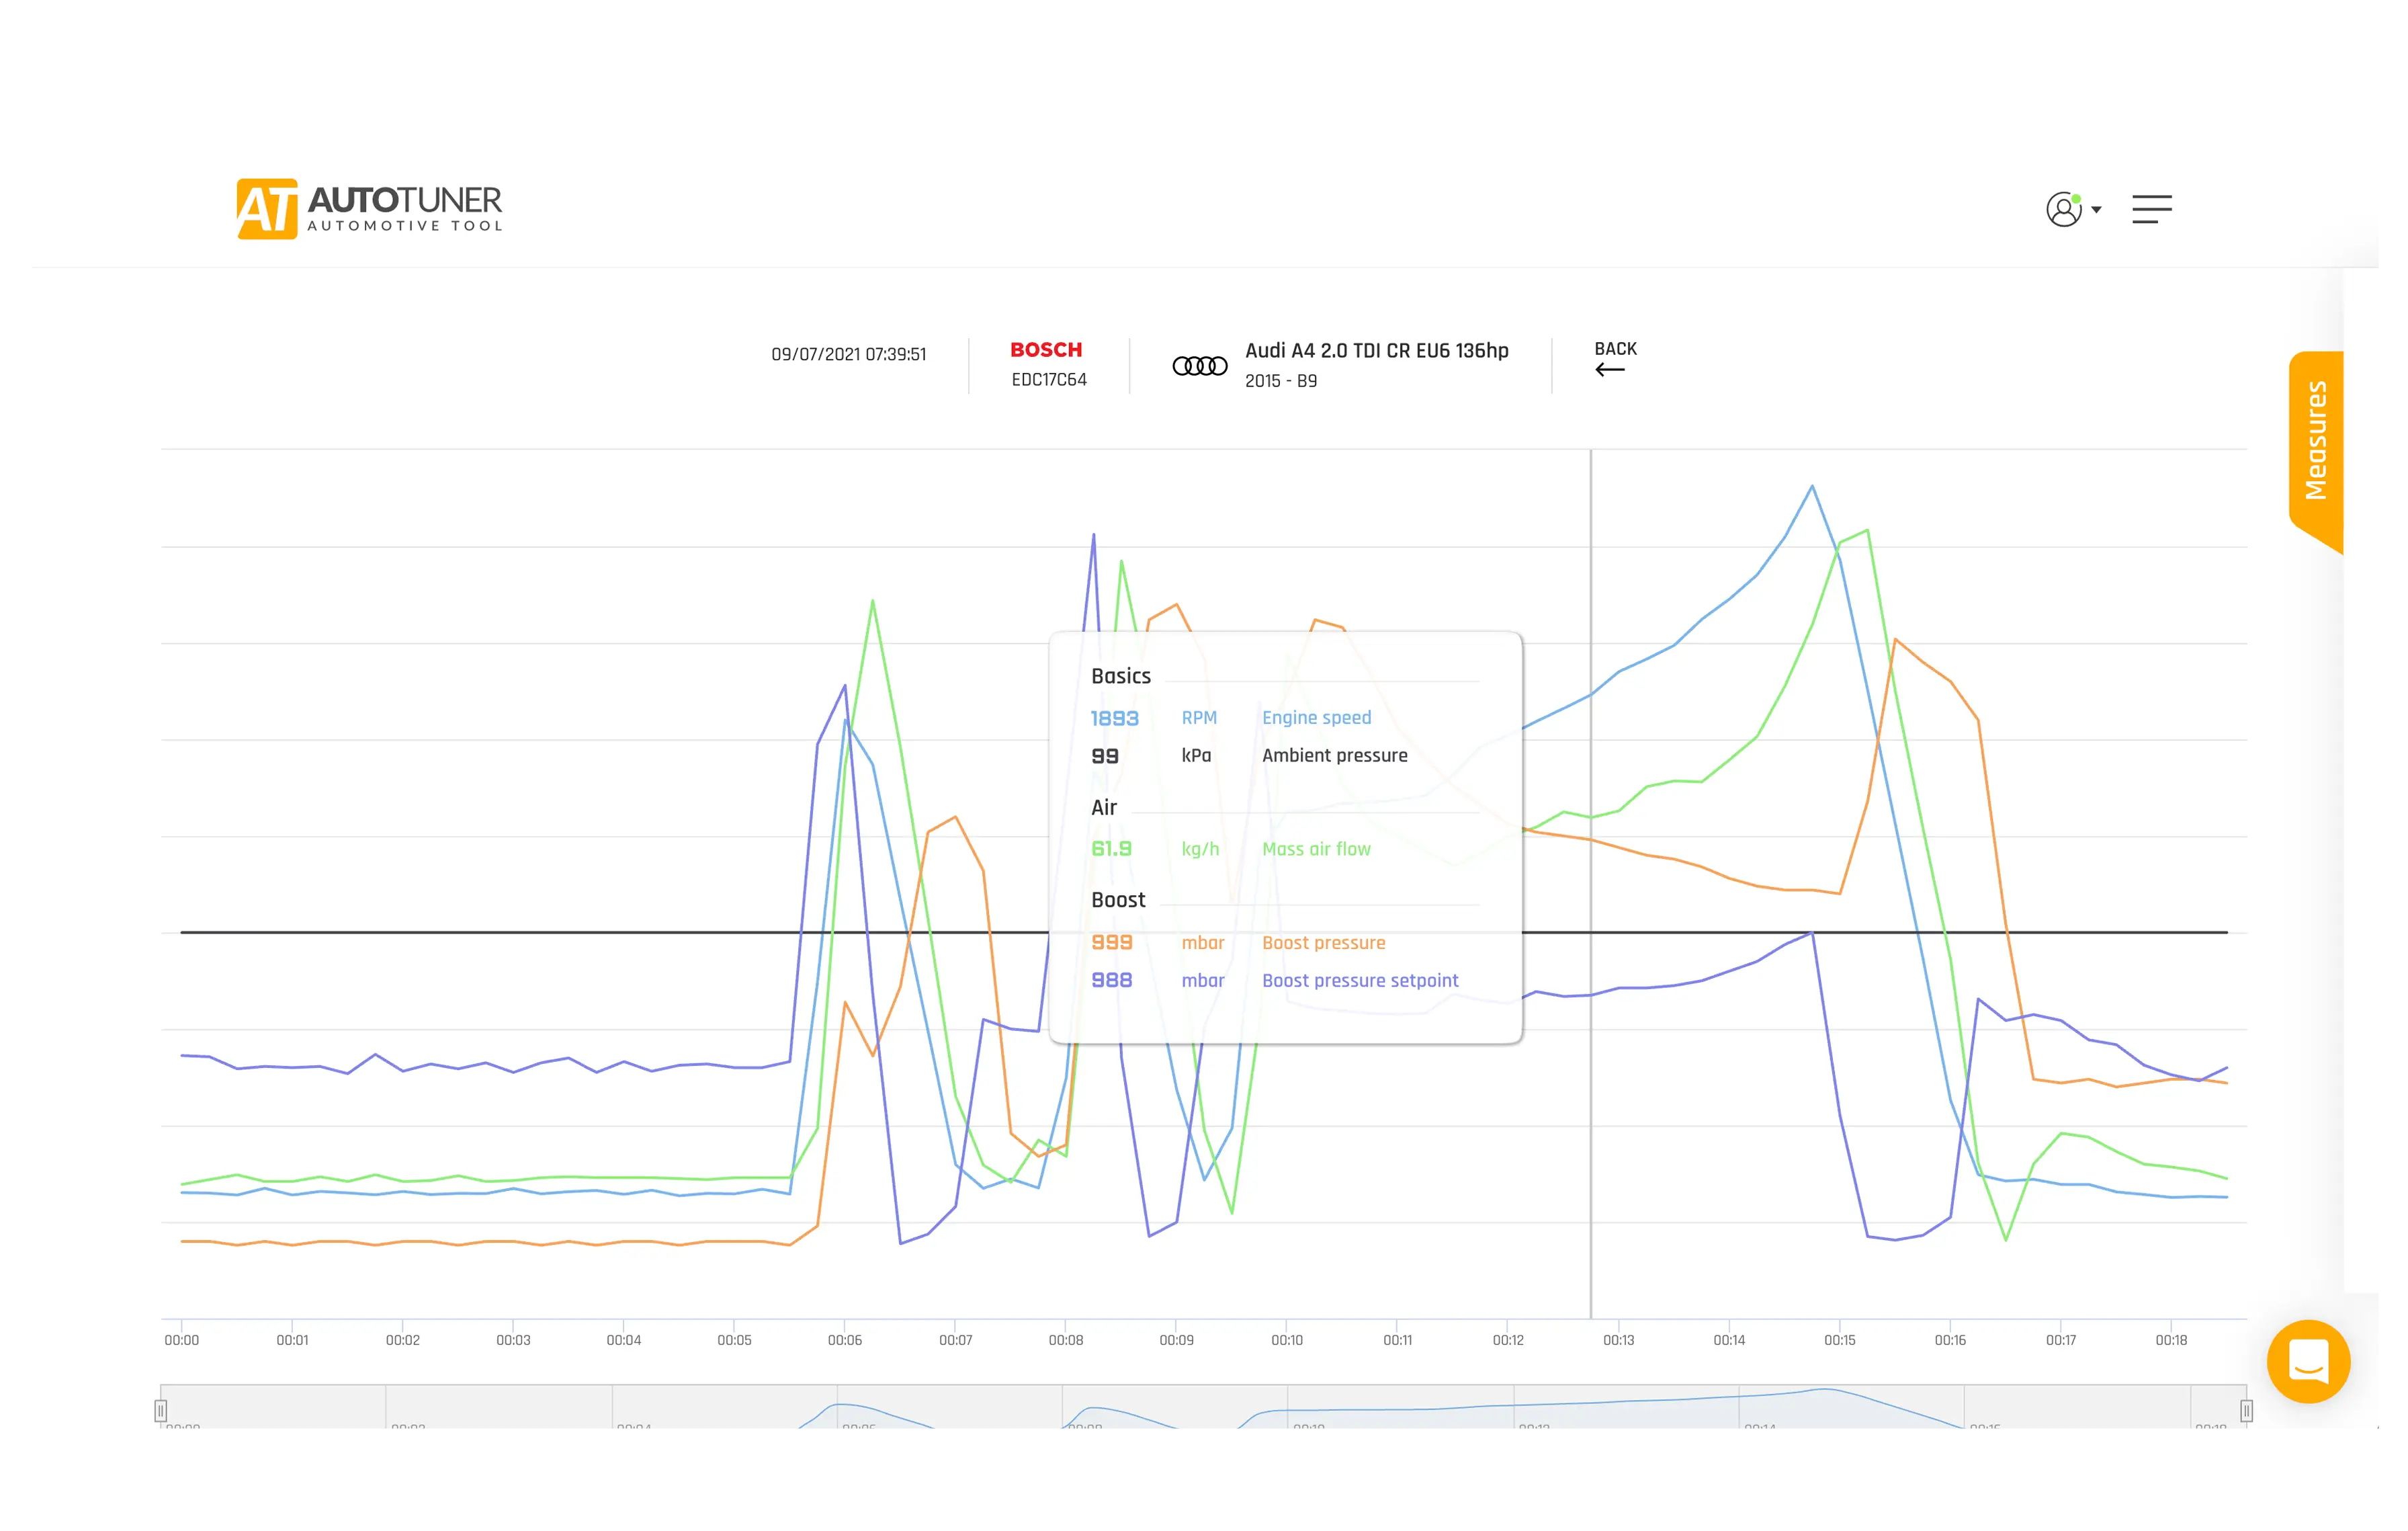This screenshot has height=1531, width=2408.
Task: Click the 09/07/2021 log timestamp
Action: (x=848, y=354)
